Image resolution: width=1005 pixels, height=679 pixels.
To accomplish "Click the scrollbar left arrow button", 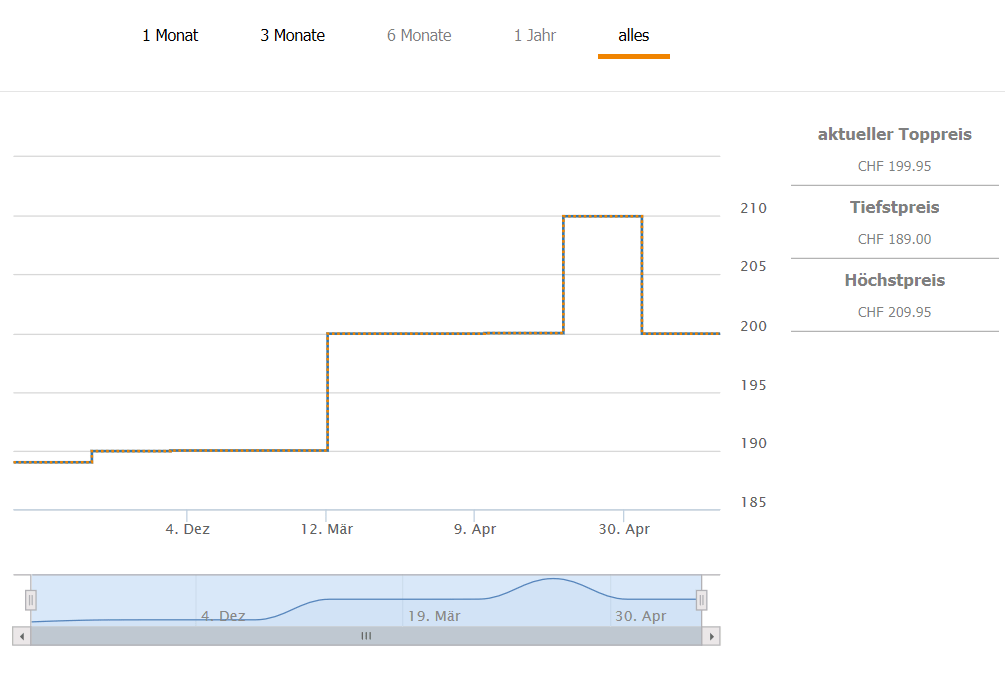I will pyautogui.click(x=21, y=636).
